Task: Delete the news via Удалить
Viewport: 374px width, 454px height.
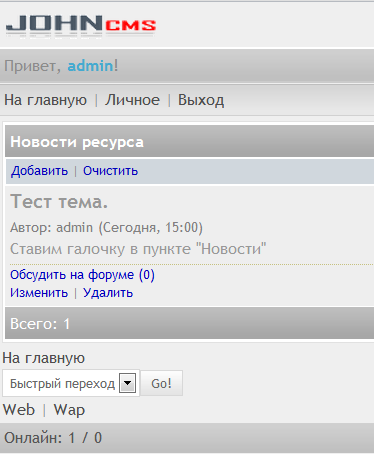Action: (x=108, y=293)
